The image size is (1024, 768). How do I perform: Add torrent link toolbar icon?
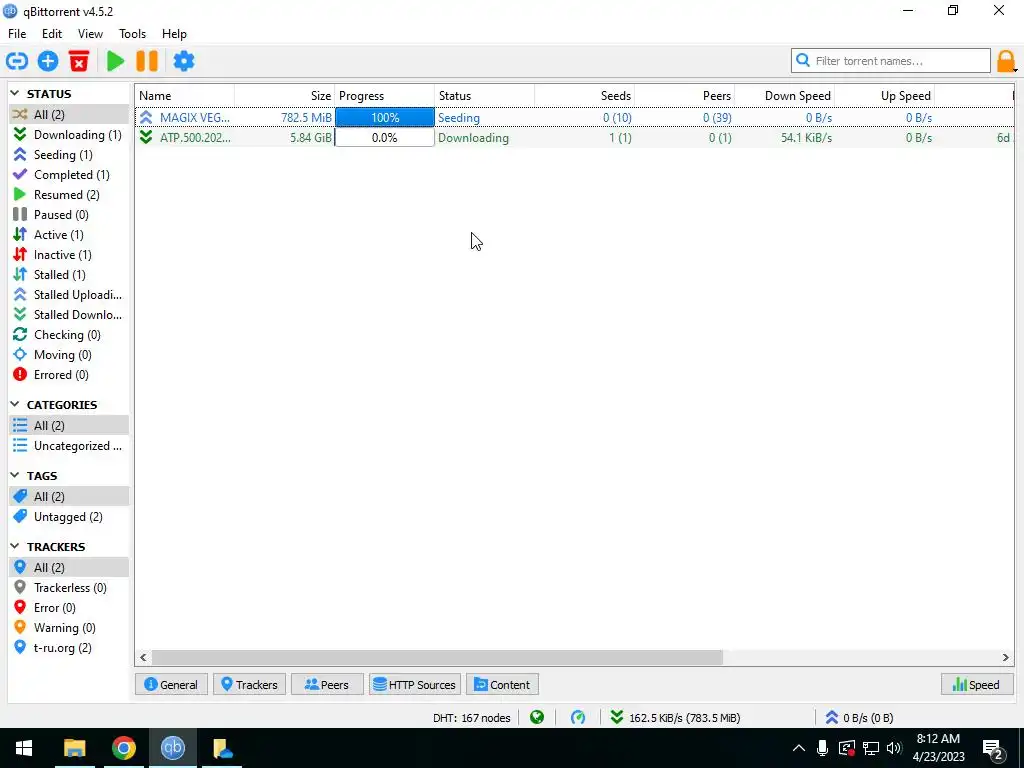16,61
